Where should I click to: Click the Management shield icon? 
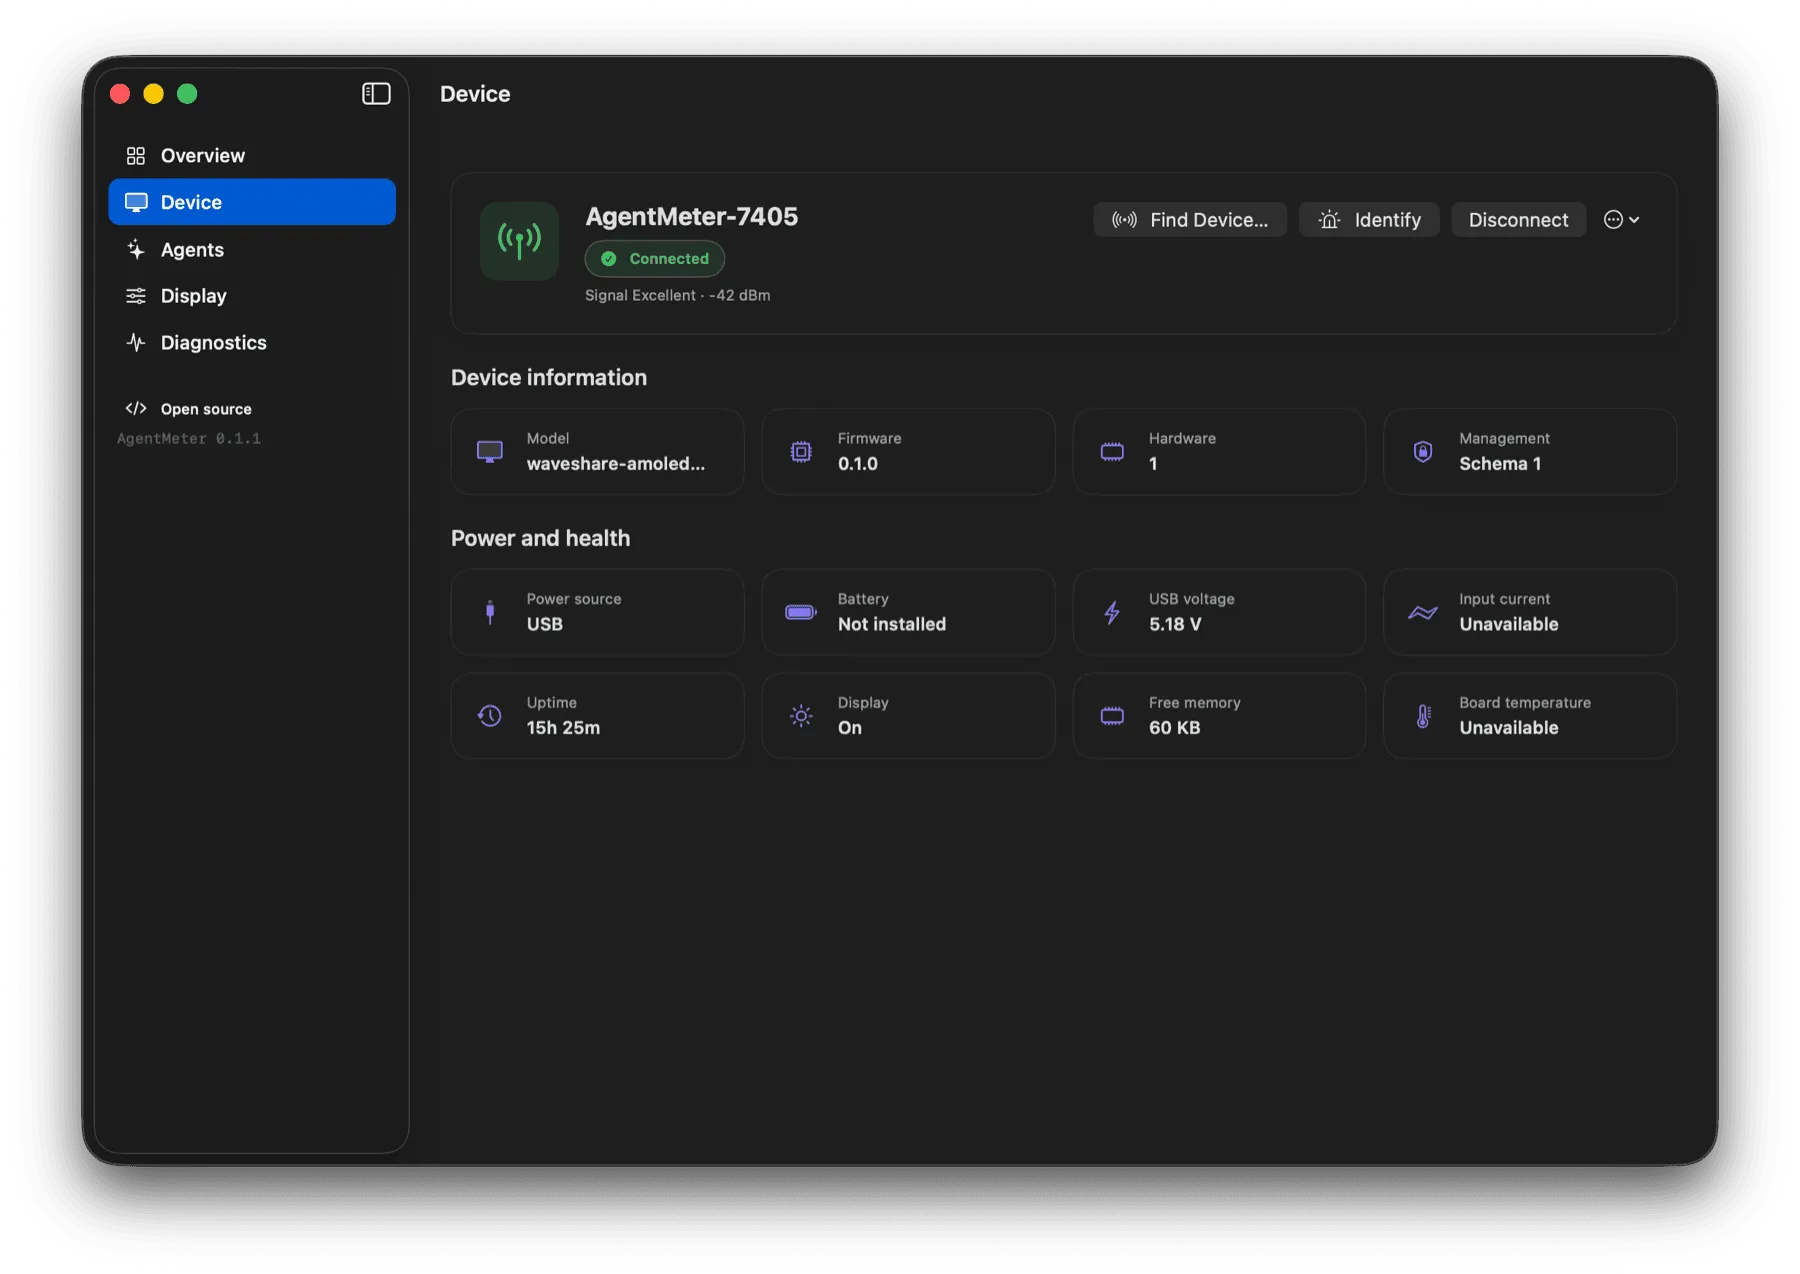click(x=1423, y=452)
